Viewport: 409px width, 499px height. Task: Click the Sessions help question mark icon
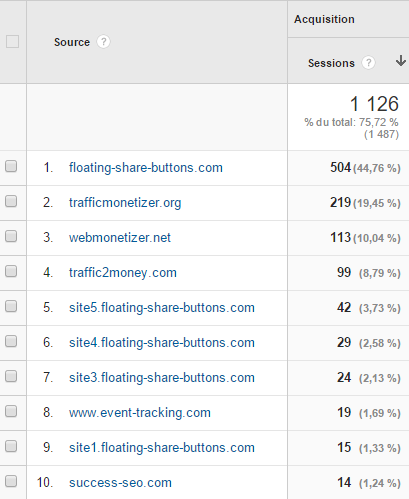[x=368, y=63]
